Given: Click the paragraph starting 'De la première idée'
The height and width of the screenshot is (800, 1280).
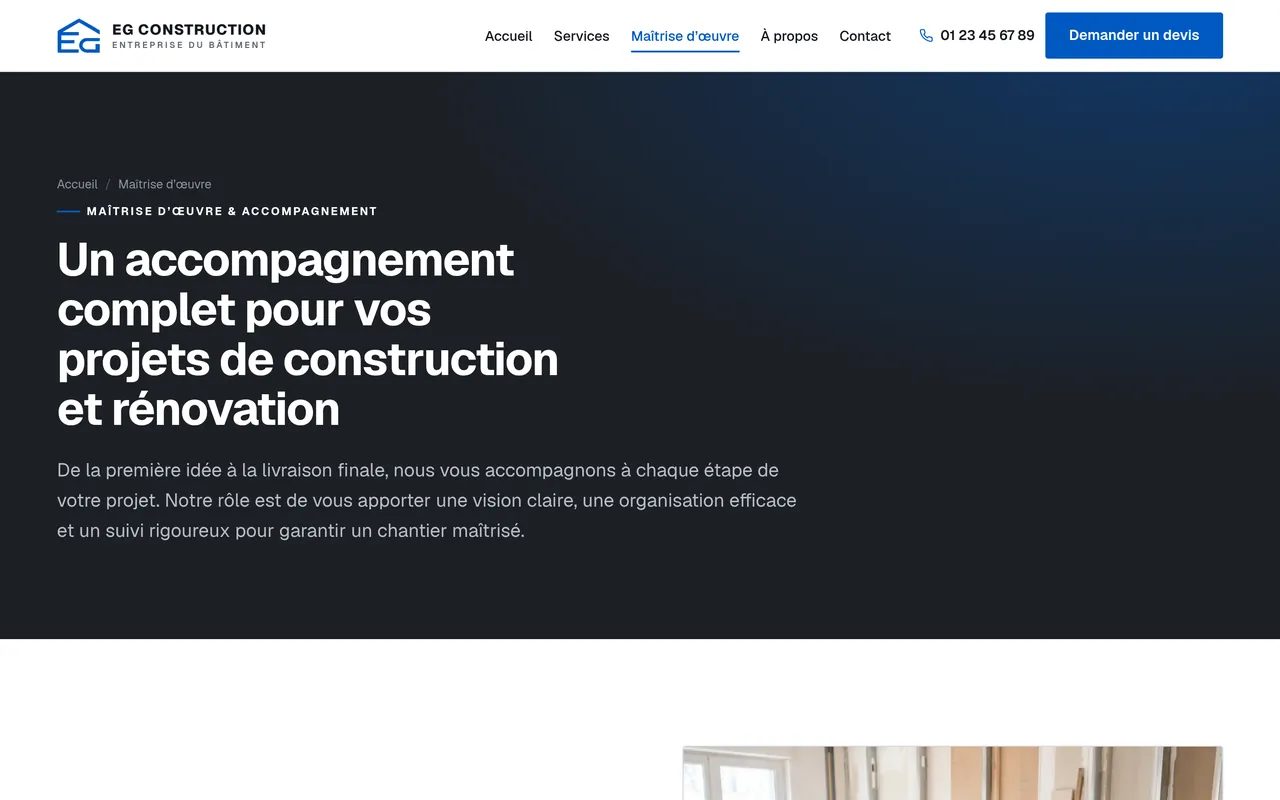Looking at the screenshot, I should click(427, 500).
